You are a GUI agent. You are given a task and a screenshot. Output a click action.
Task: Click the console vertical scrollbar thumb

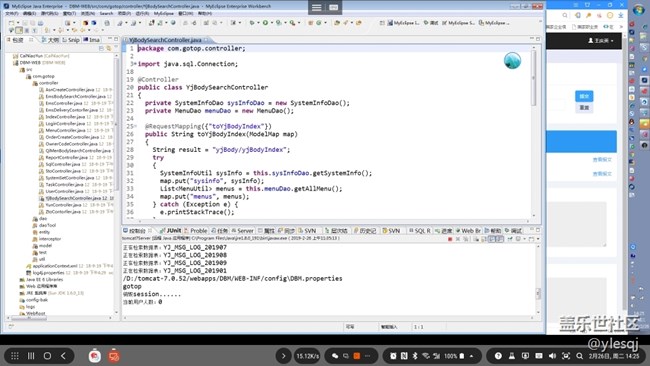538,293
